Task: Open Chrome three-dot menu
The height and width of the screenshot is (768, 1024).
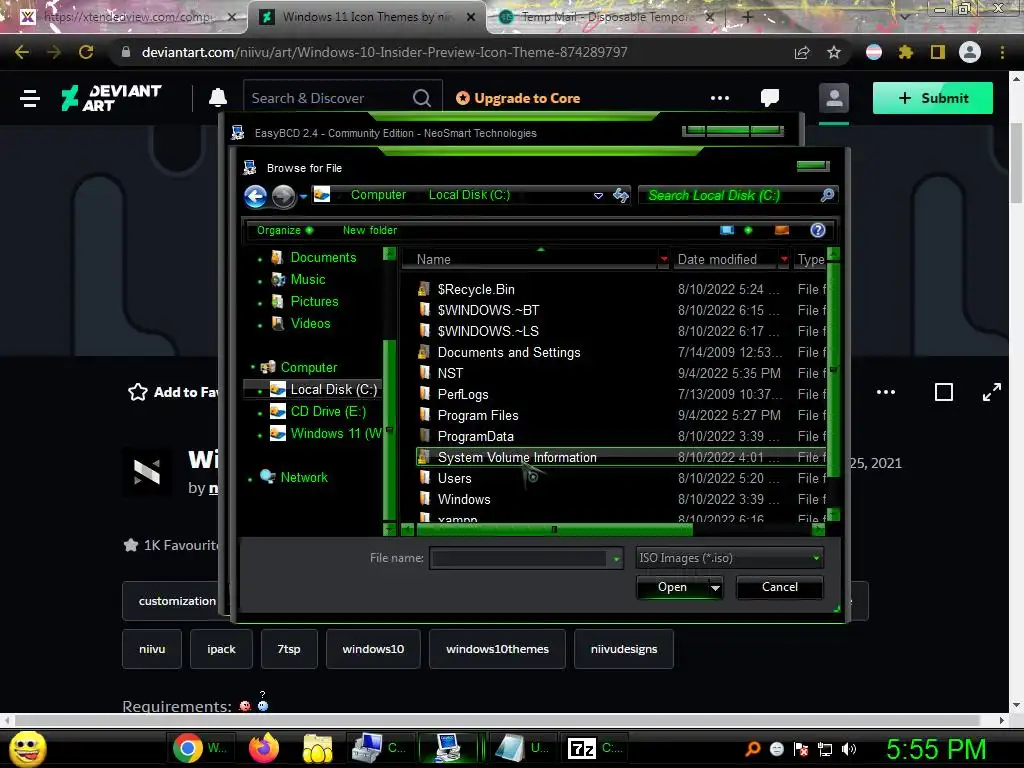Action: (1002, 52)
